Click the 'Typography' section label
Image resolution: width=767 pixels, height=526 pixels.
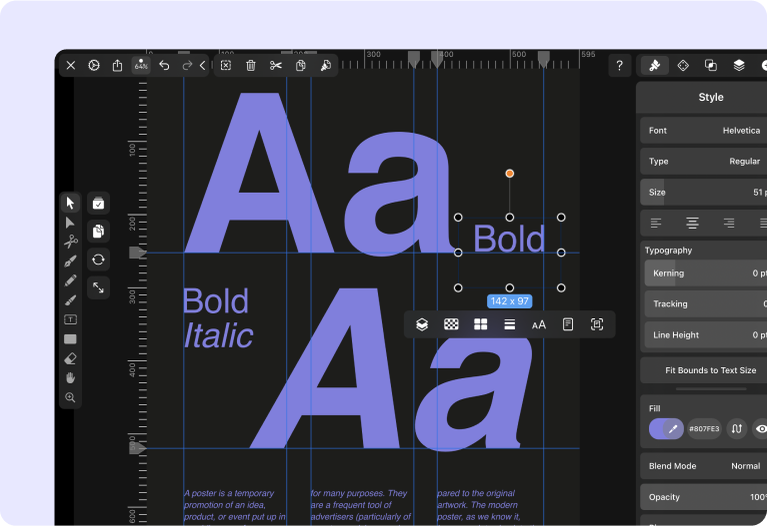coord(668,251)
